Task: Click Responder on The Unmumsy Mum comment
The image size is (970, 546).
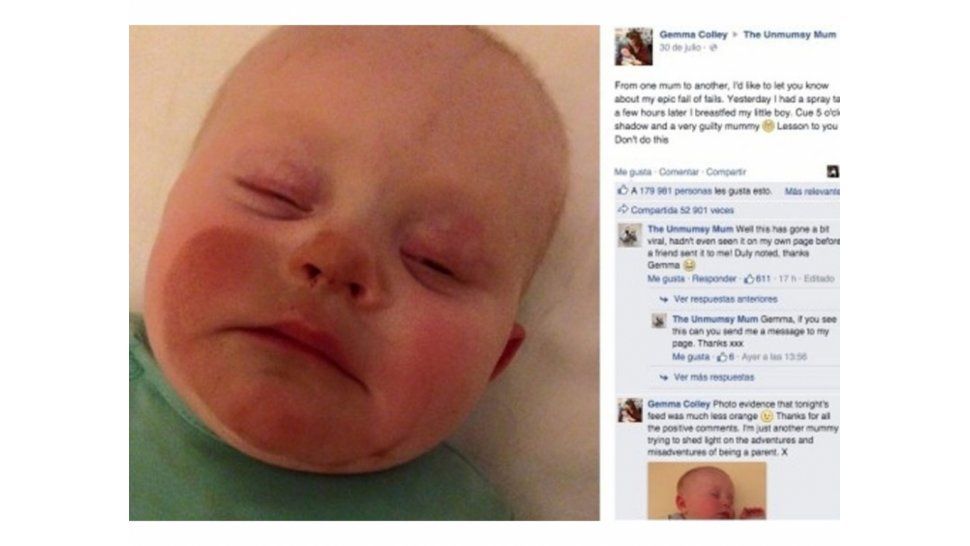Action: coord(714,279)
